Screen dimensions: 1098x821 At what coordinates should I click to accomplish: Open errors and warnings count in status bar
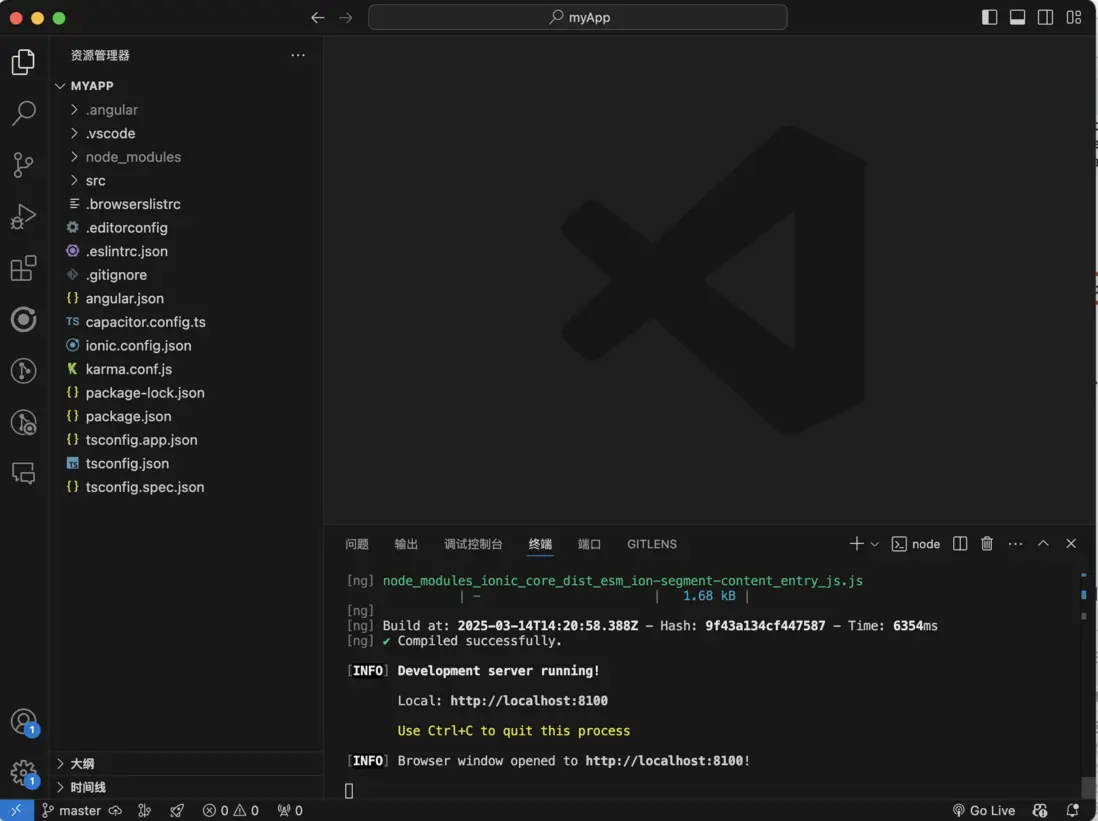coord(231,810)
